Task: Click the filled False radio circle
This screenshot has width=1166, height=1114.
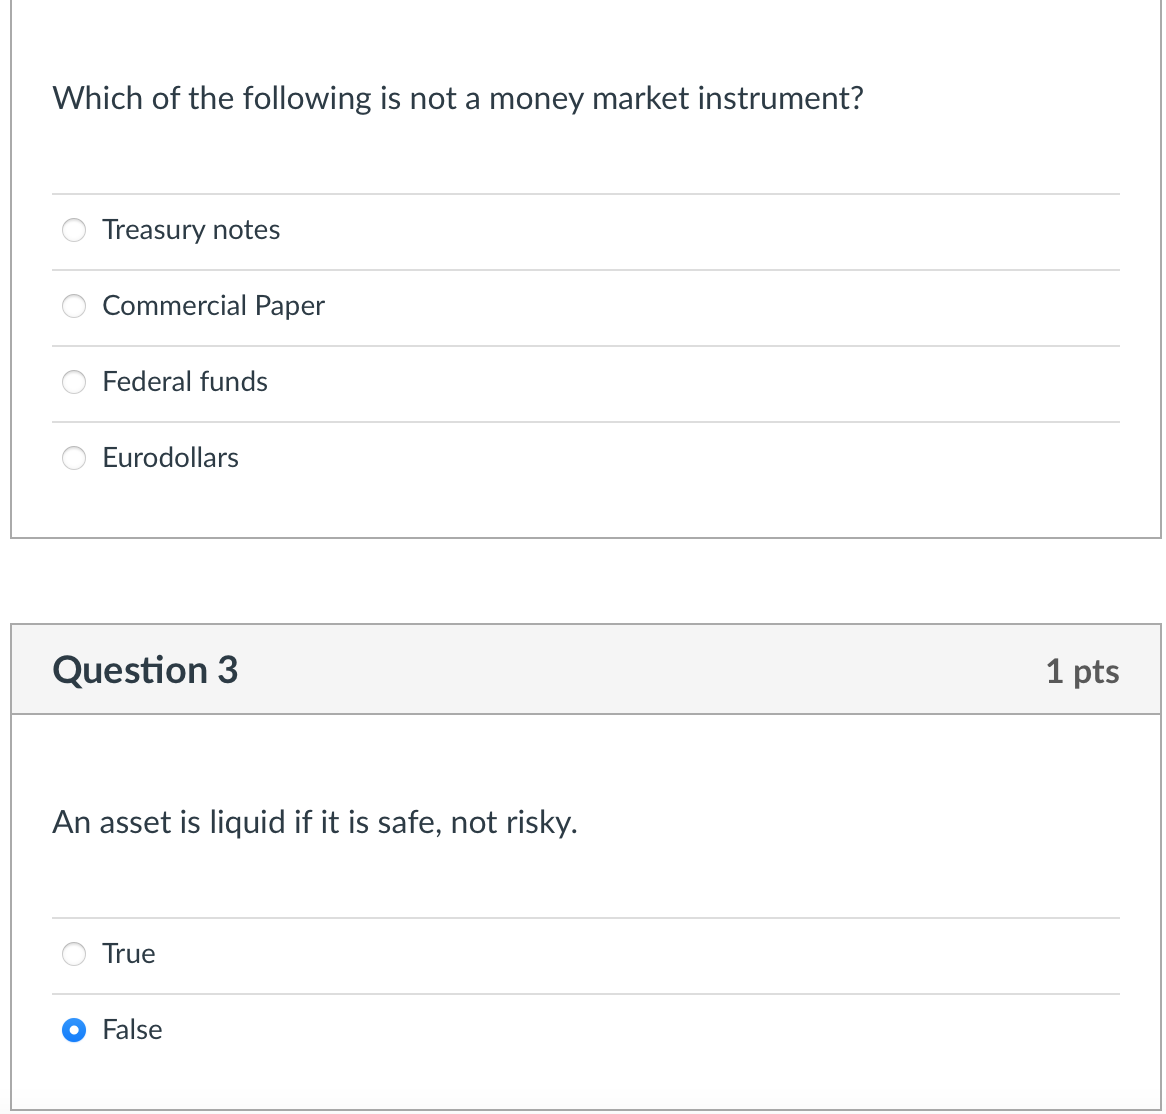Action: [x=74, y=1030]
